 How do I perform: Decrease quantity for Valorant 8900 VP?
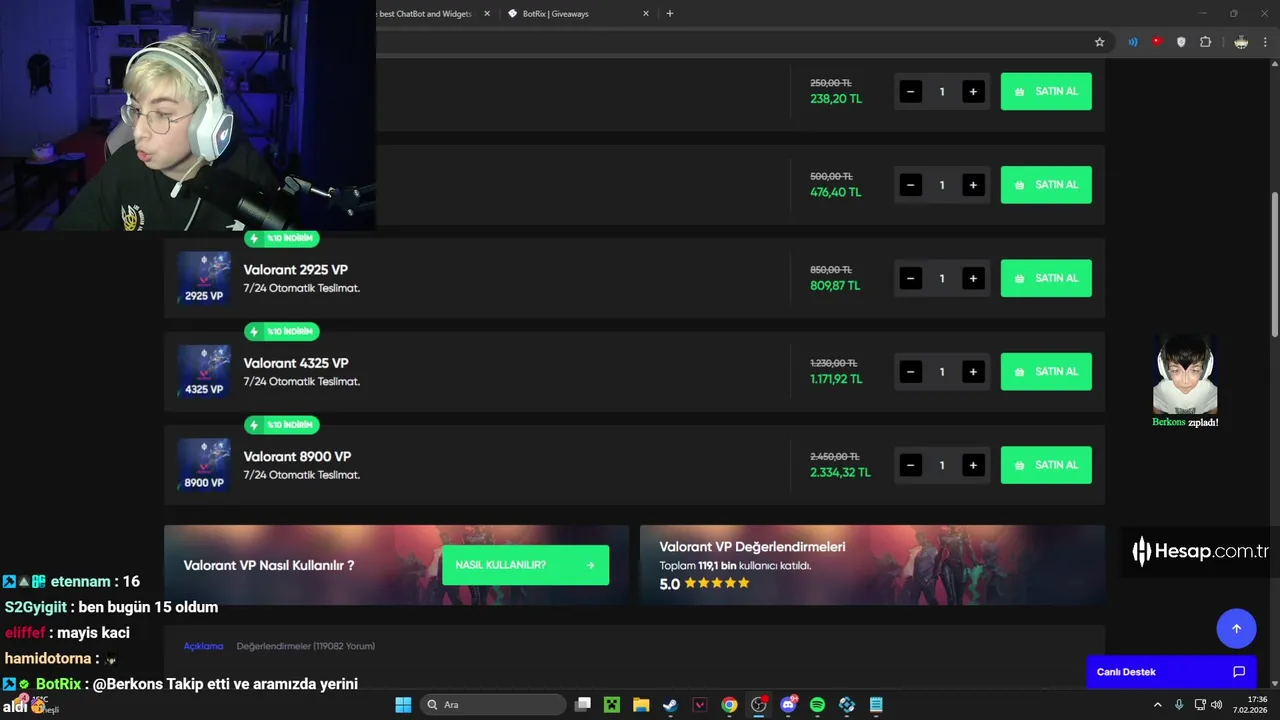tap(910, 465)
